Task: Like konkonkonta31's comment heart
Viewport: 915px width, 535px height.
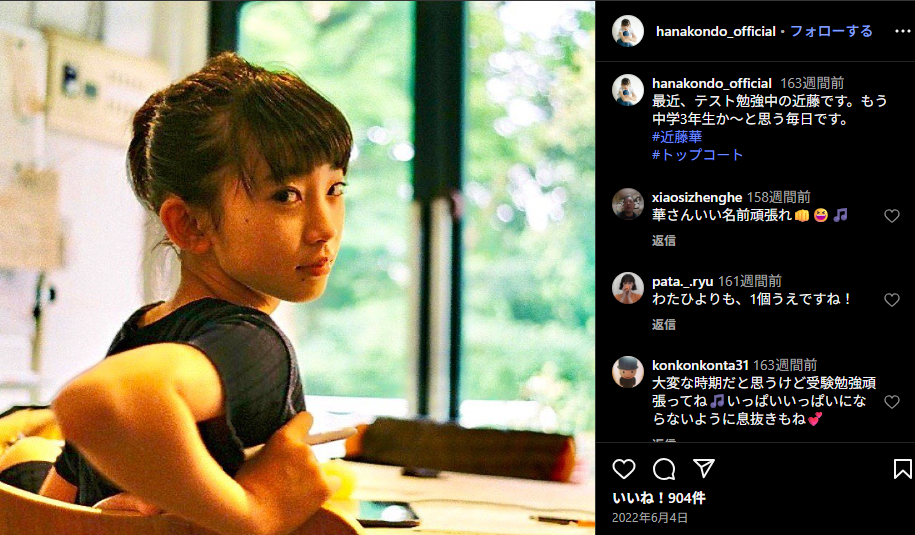Action: [892, 402]
